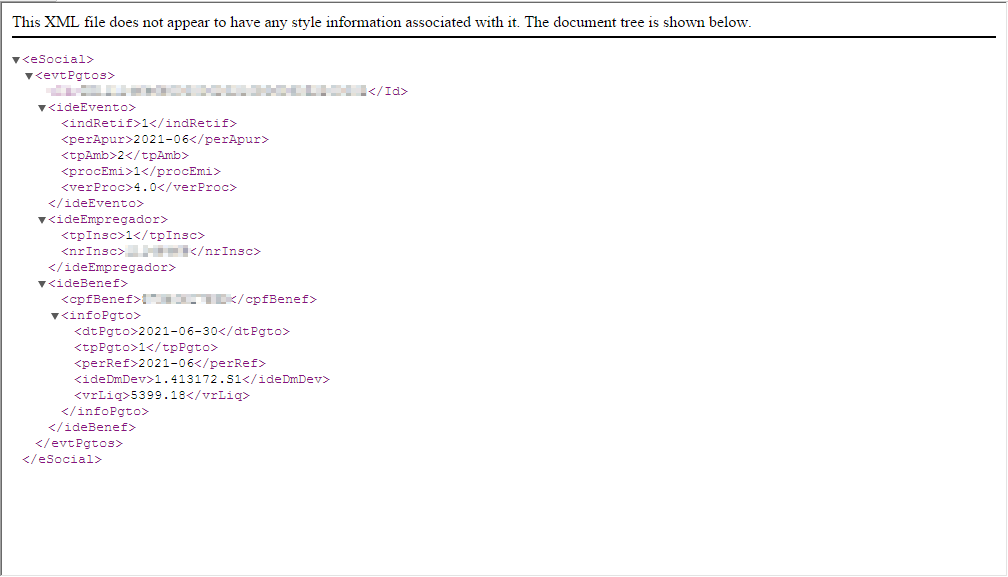Click the closing evtPgtos tag
This screenshot has height=577, width=1008.
[x=79, y=444]
